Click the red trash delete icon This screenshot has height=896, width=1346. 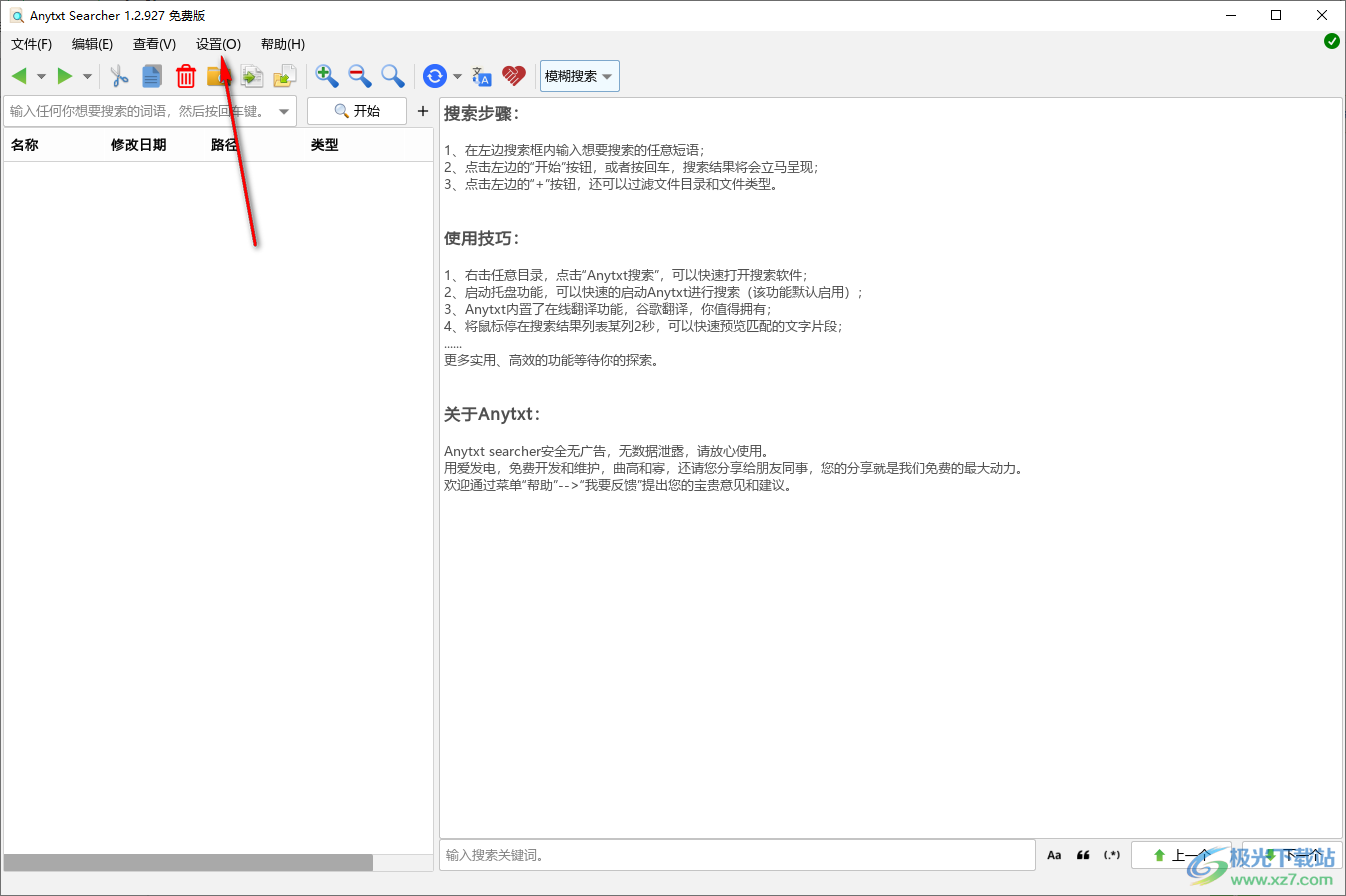(186, 76)
